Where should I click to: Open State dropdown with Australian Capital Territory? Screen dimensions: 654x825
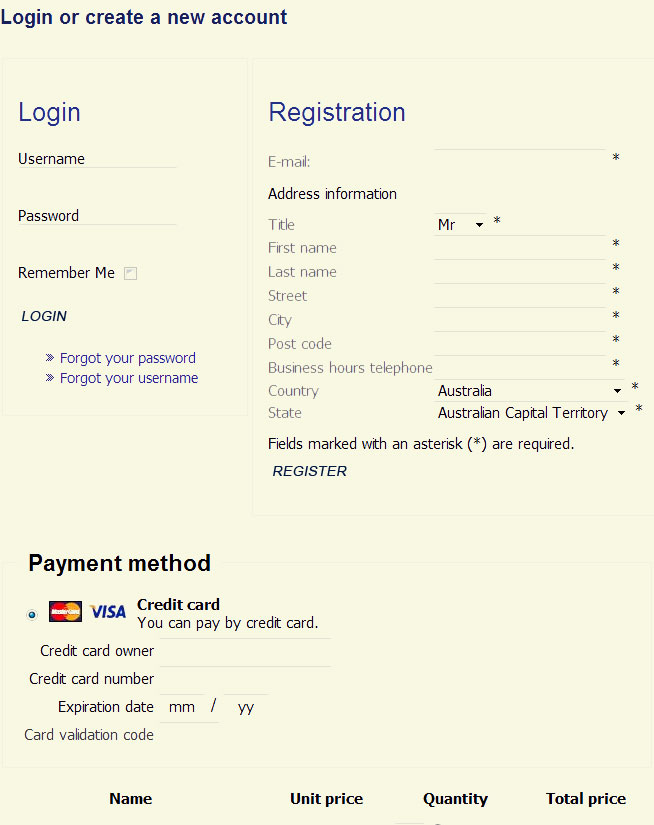pyautogui.click(x=531, y=412)
